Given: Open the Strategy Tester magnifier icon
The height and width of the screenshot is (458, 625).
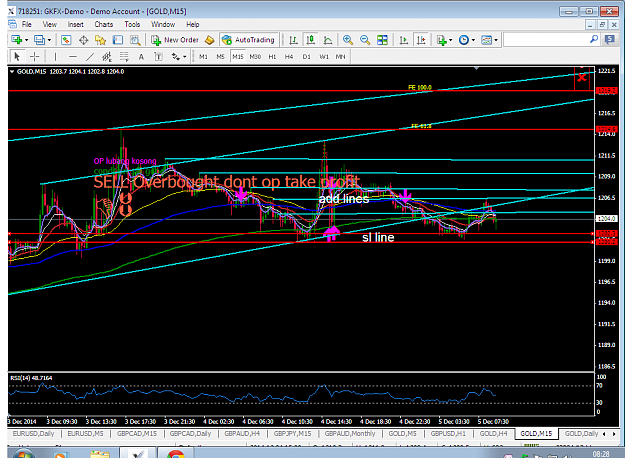Looking at the screenshot, I should click(x=135, y=40).
